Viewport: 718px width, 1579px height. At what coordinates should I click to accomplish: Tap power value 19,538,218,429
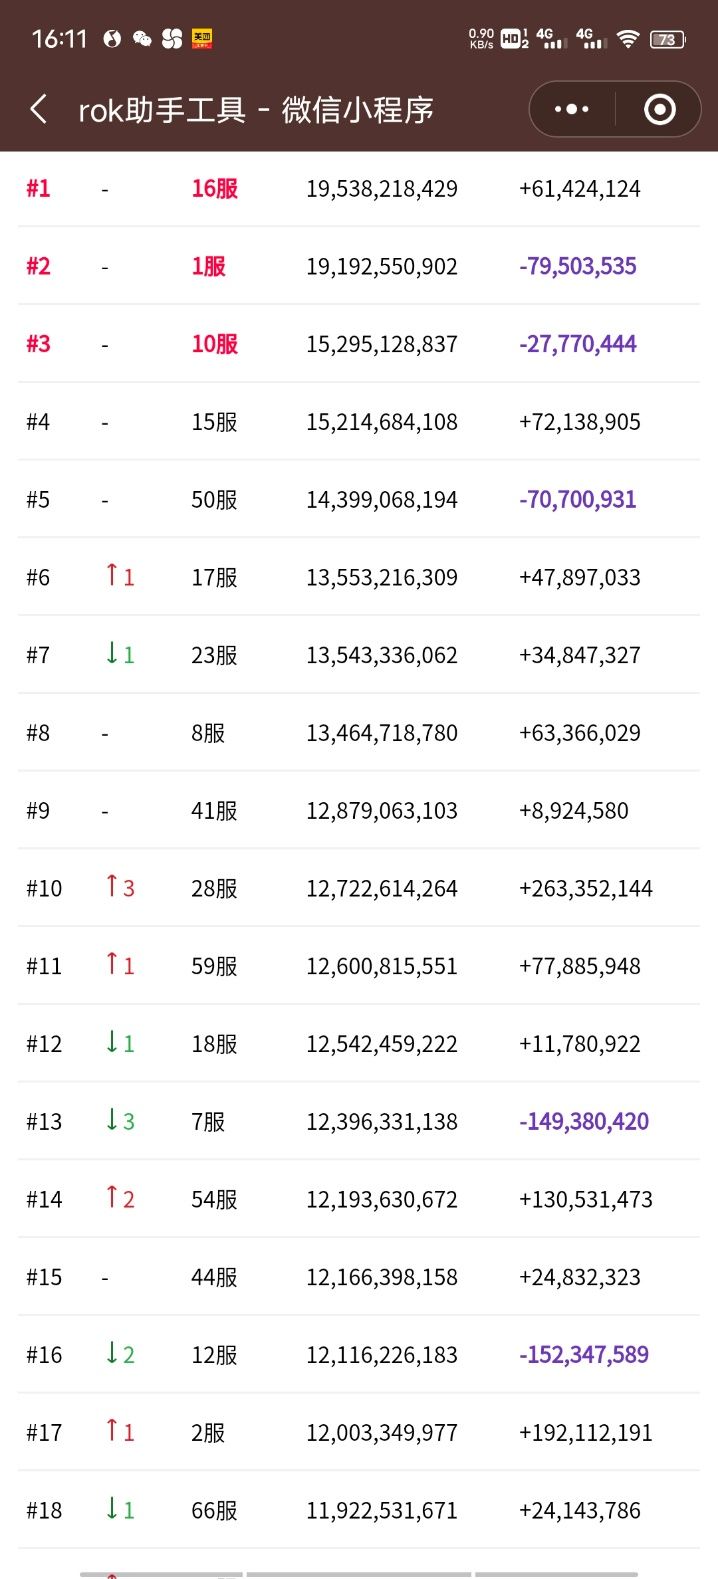[x=382, y=189]
